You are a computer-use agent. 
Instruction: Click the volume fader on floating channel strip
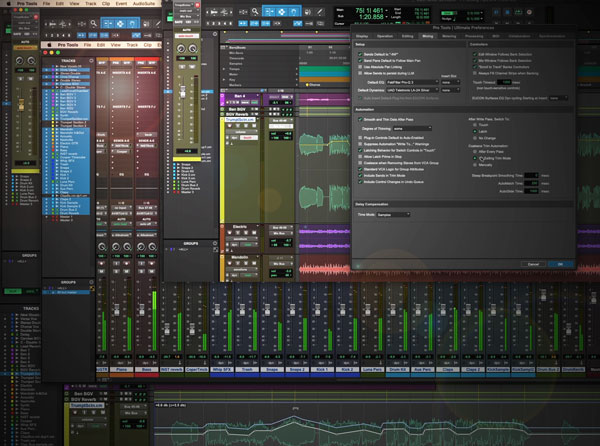[x=183, y=92]
